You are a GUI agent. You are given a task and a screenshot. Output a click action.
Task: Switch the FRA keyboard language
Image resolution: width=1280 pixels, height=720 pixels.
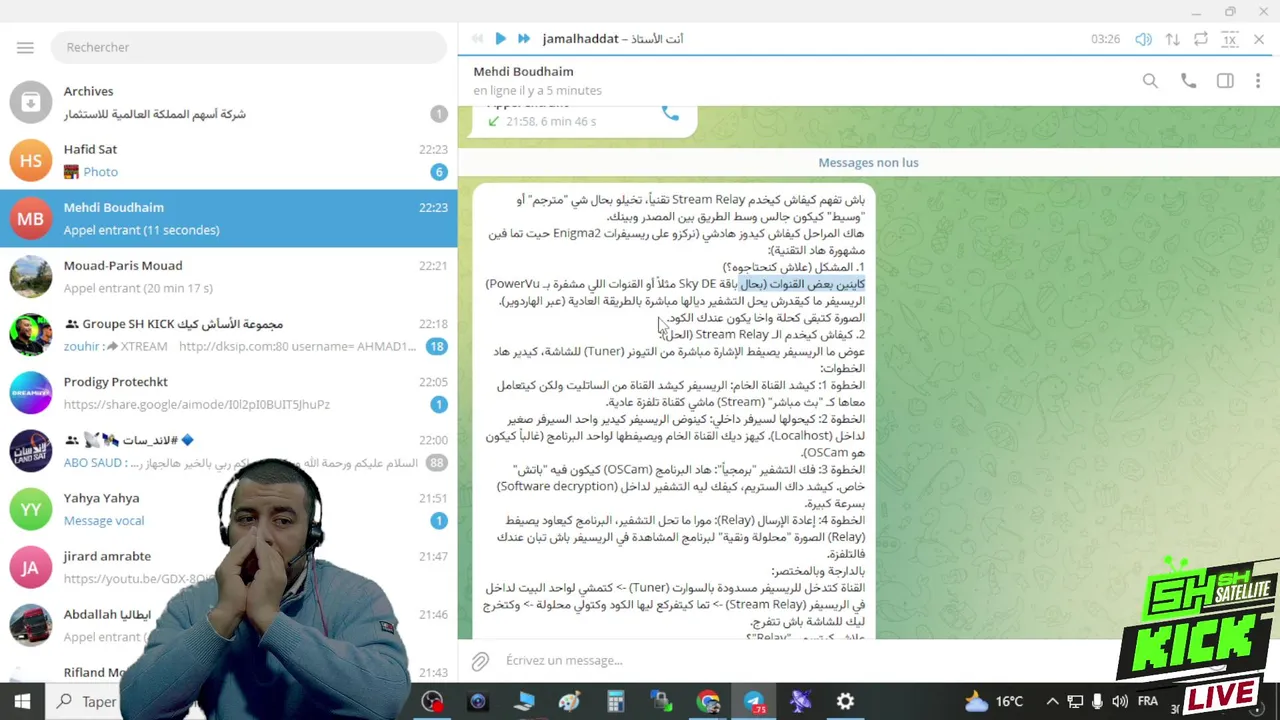[1147, 701]
